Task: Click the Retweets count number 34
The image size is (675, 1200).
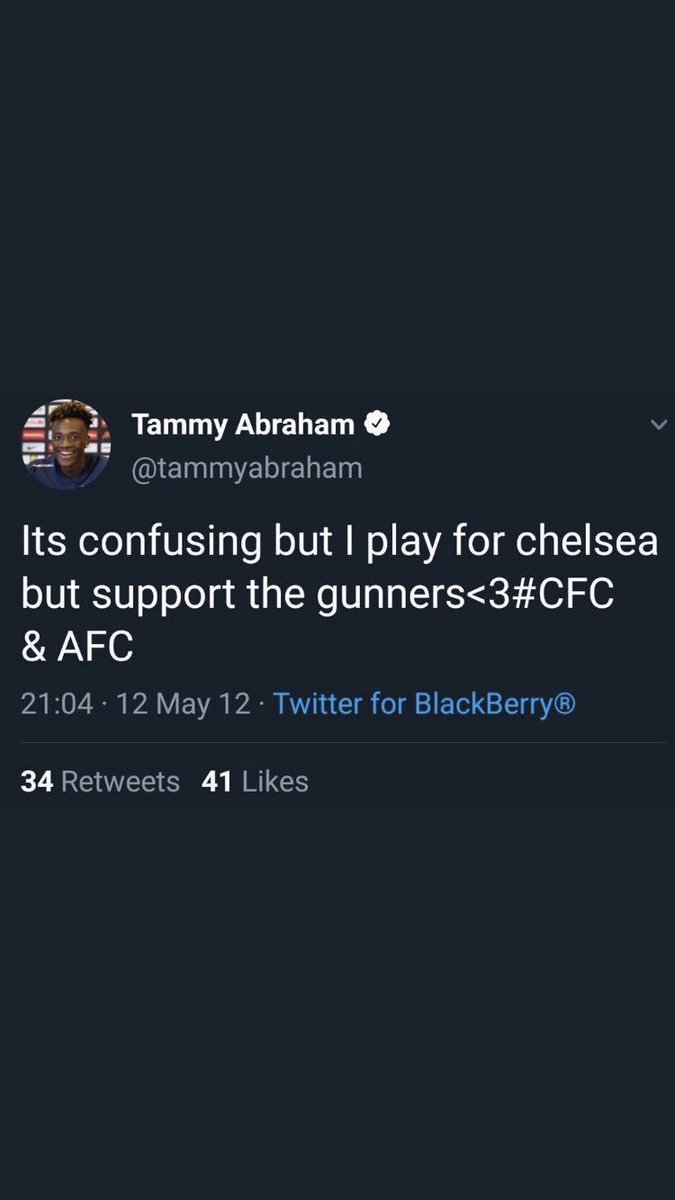Action: point(37,781)
